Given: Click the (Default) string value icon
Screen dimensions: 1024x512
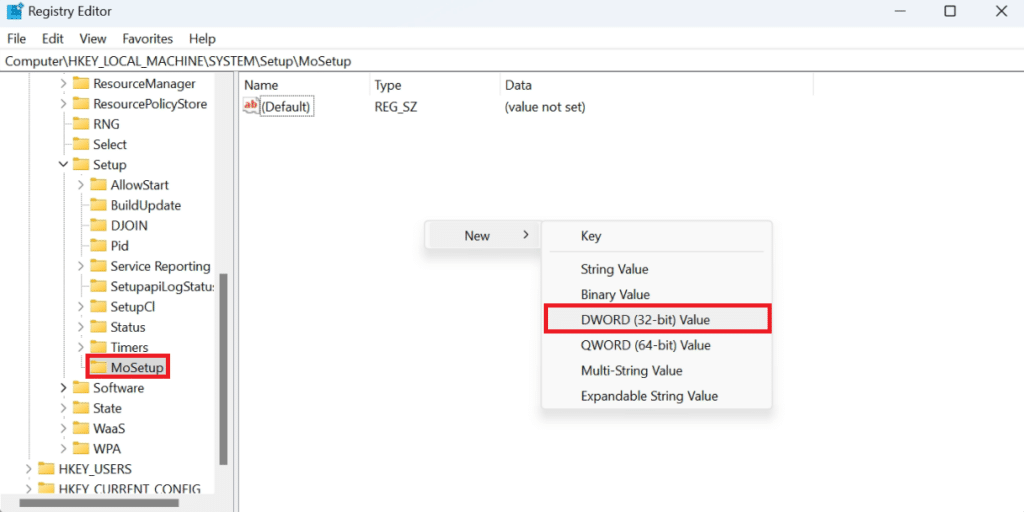Looking at the screenshot, I should (251, 106).
